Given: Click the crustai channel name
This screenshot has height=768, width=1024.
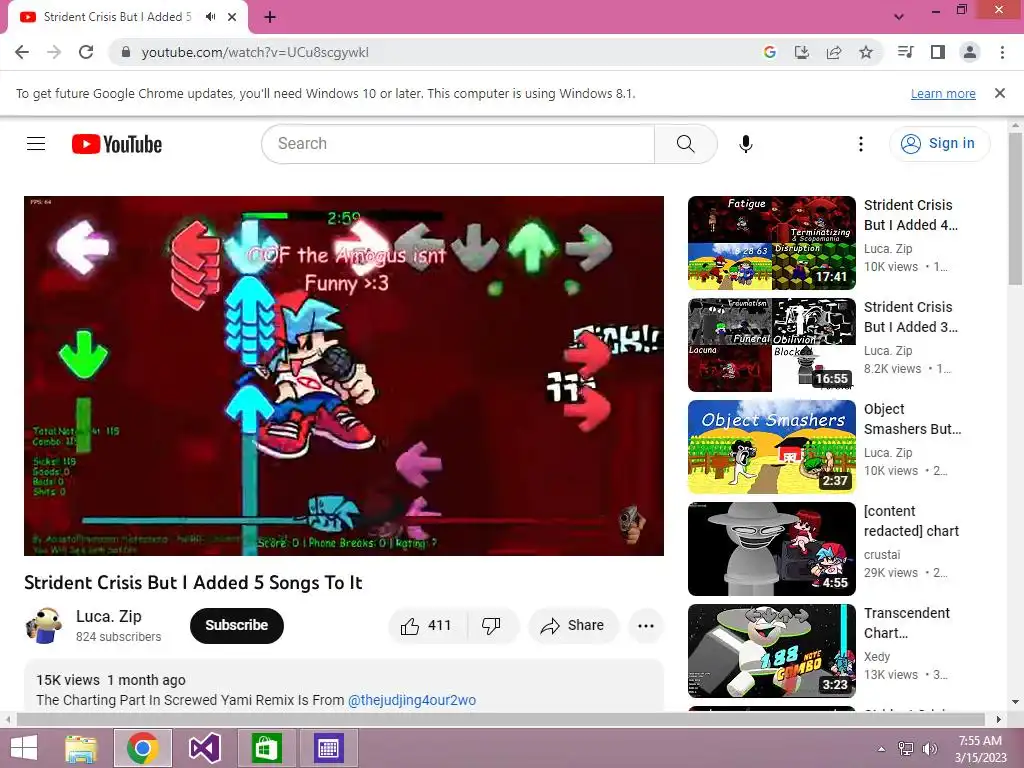Looking at the screenshot, I should [882, 554].
